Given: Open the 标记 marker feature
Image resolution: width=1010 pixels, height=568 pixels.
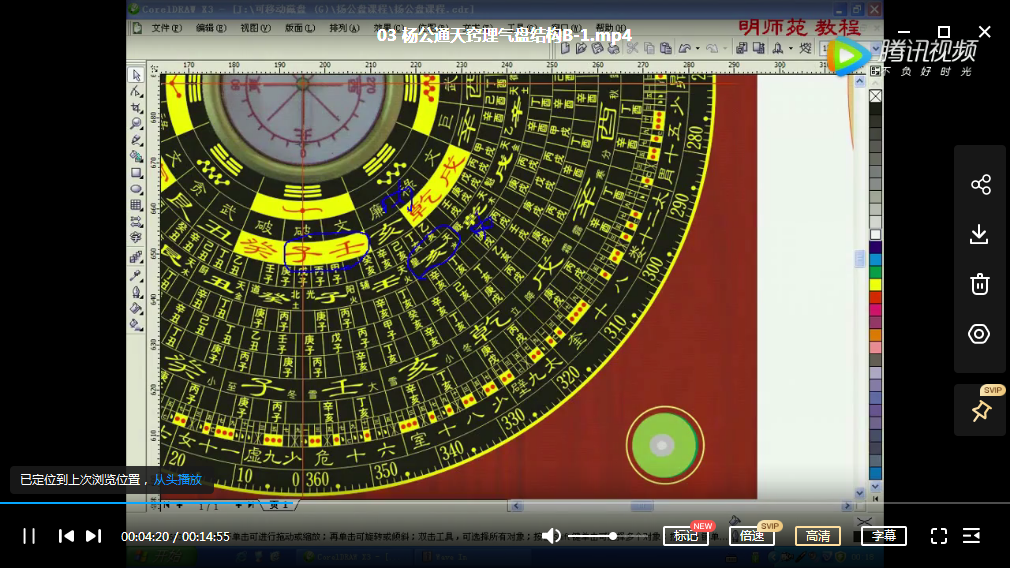Looking at the screenshot, I should click(686, 536).
